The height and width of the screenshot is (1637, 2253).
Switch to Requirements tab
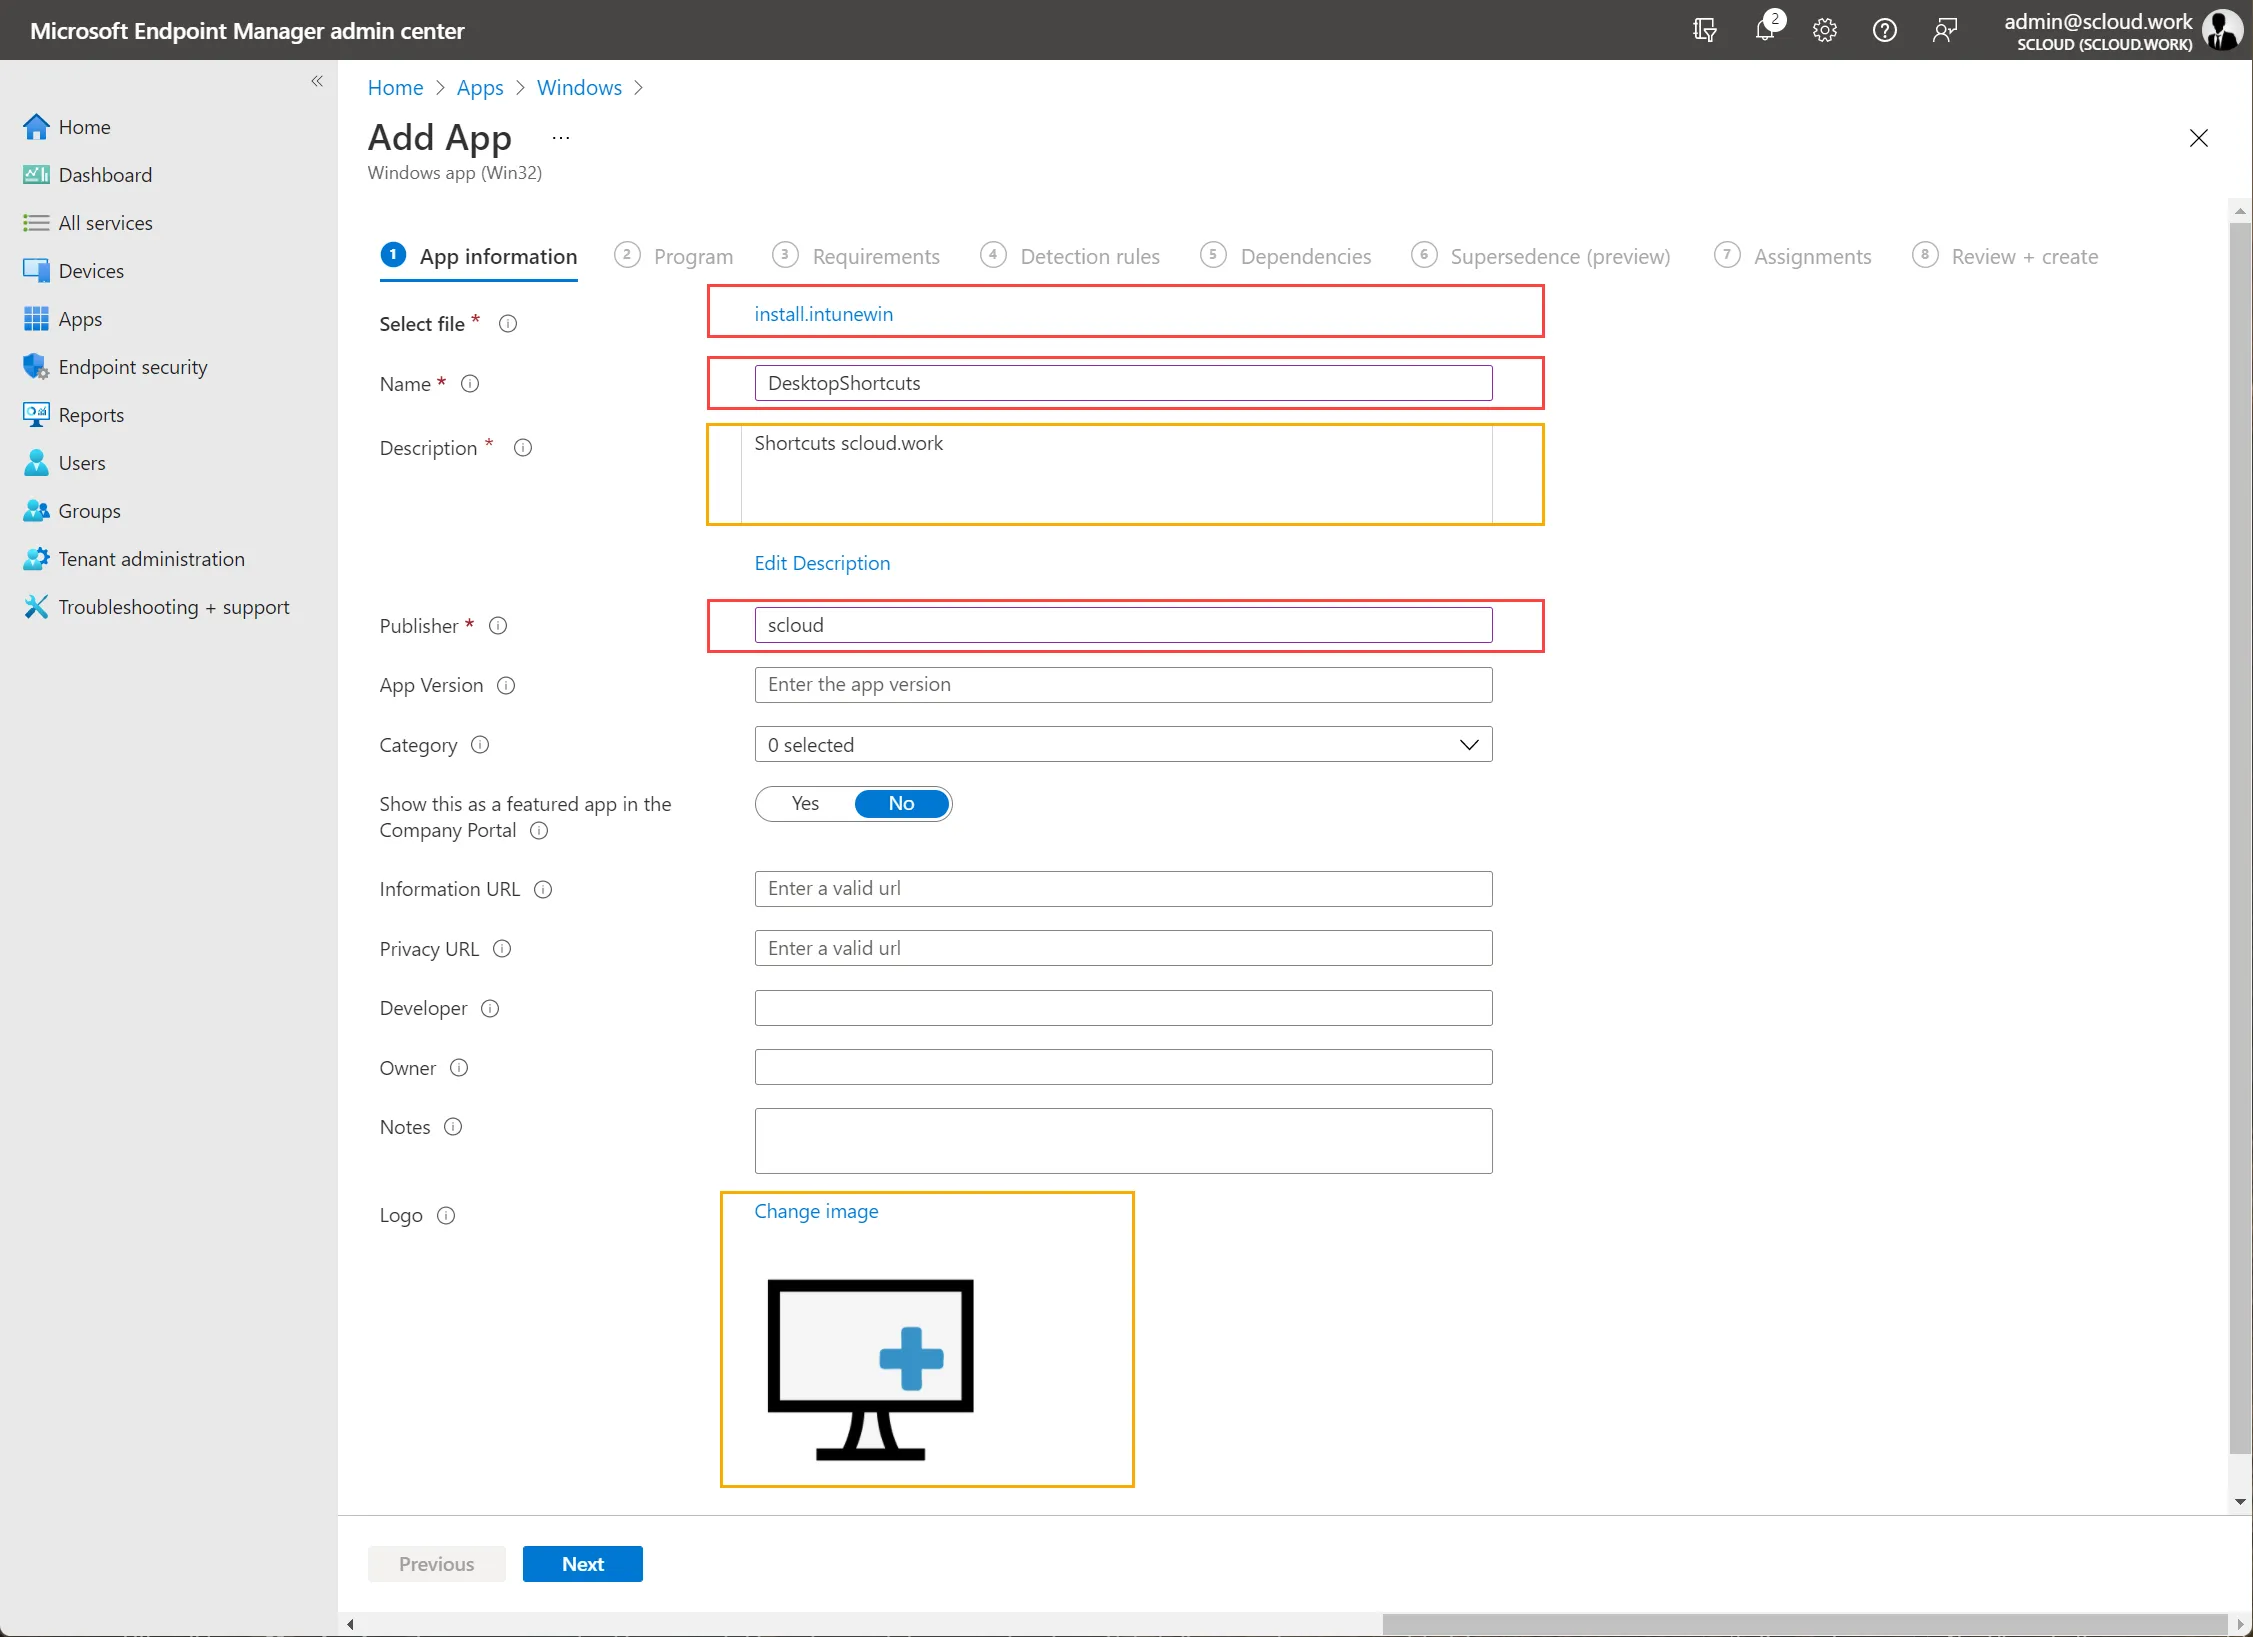point(856,257)
